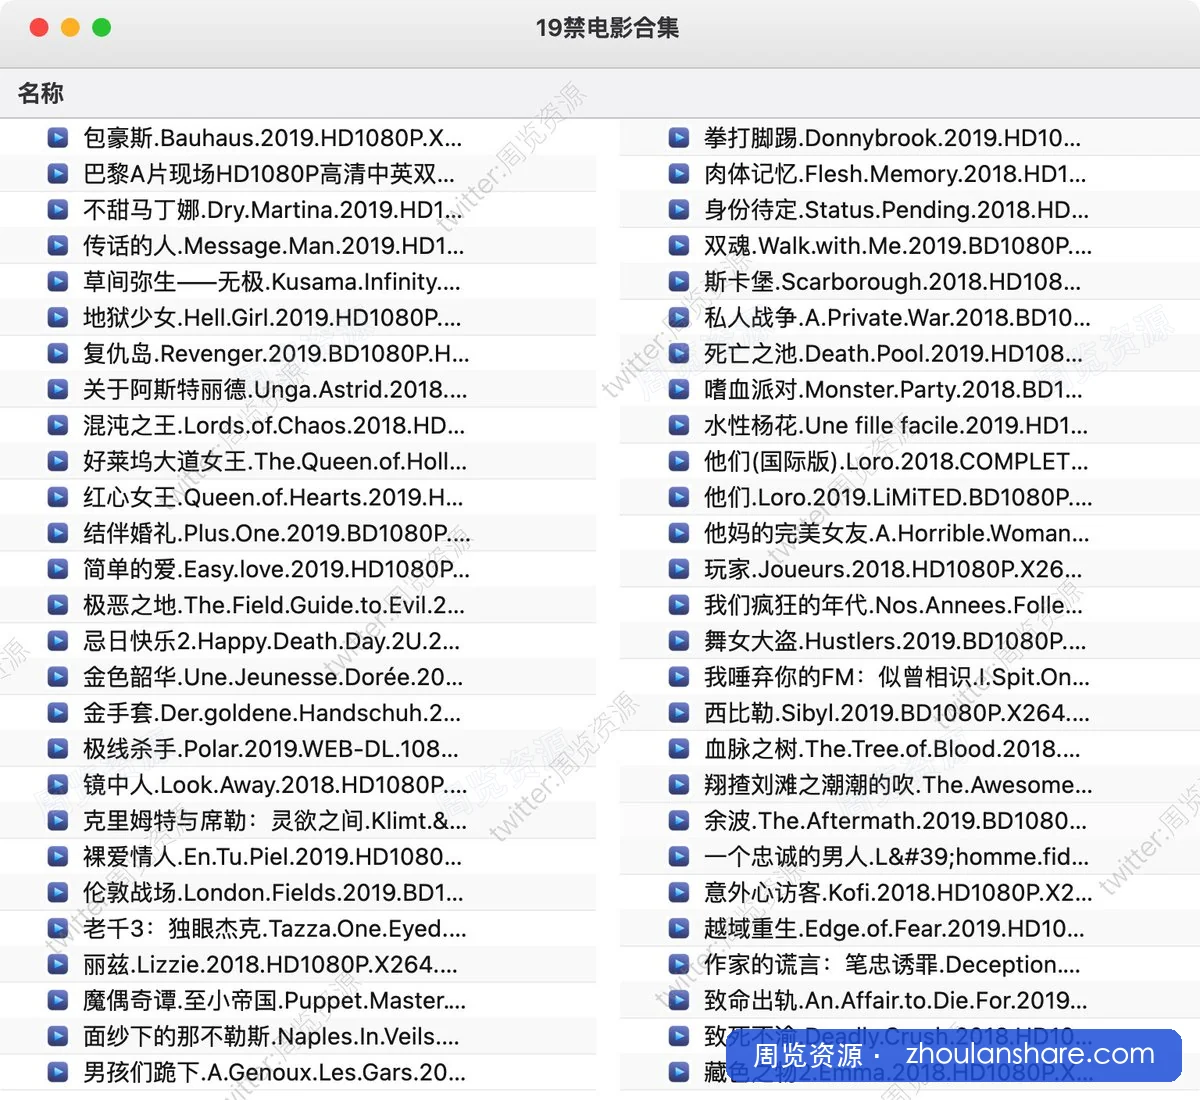Zoom the window with the green button
The width and height of the screenshot is (1200, 1100).
[x=101, y=28]
